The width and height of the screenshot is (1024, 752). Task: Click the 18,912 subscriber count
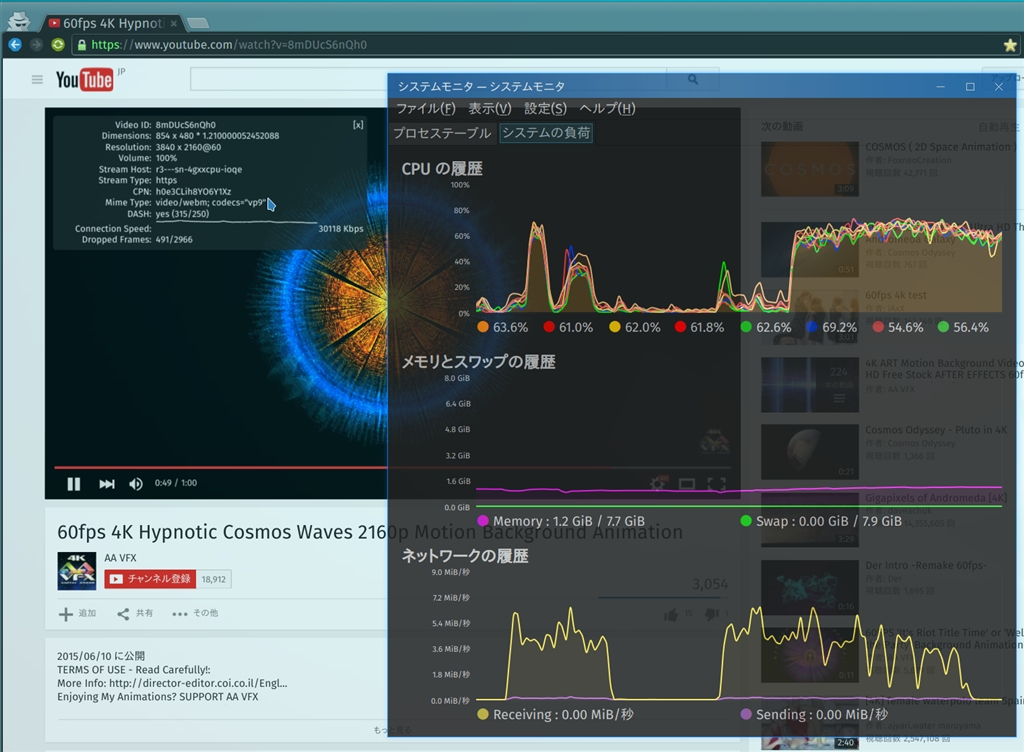[x=214, y=579]
